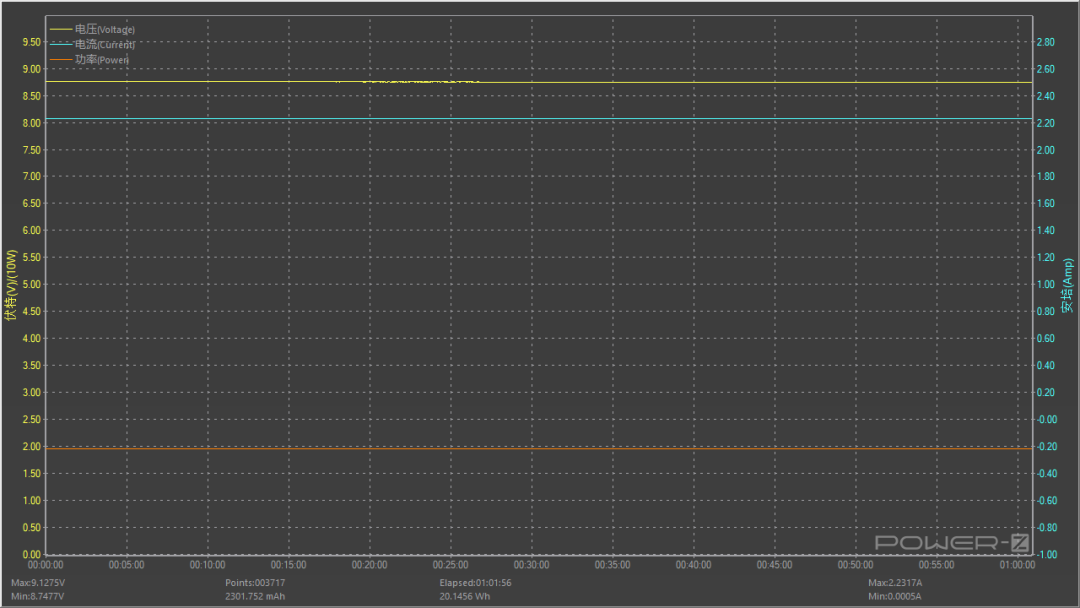Click the 00:25:00 time axis label
Image resolution: width=1080 pixels, height=608 pixels.
pos(450,565)
